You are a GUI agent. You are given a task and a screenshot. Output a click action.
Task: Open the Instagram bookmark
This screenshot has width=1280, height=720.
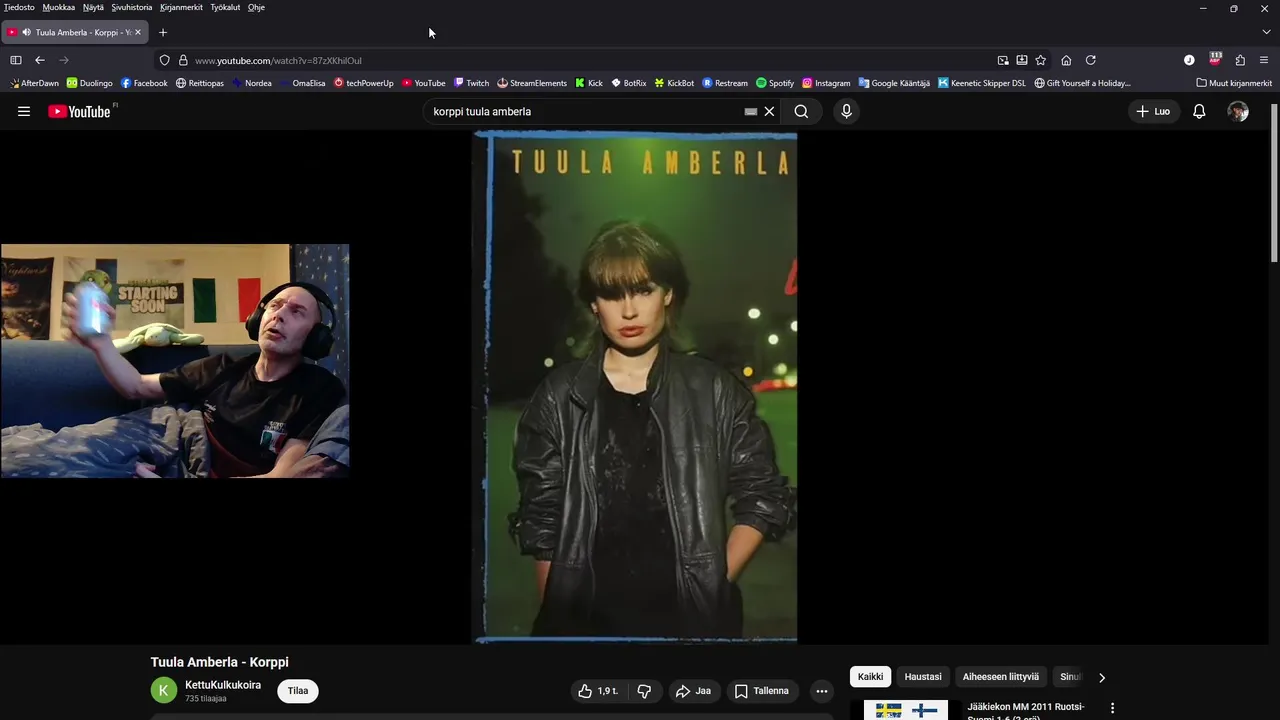[826, 83]
